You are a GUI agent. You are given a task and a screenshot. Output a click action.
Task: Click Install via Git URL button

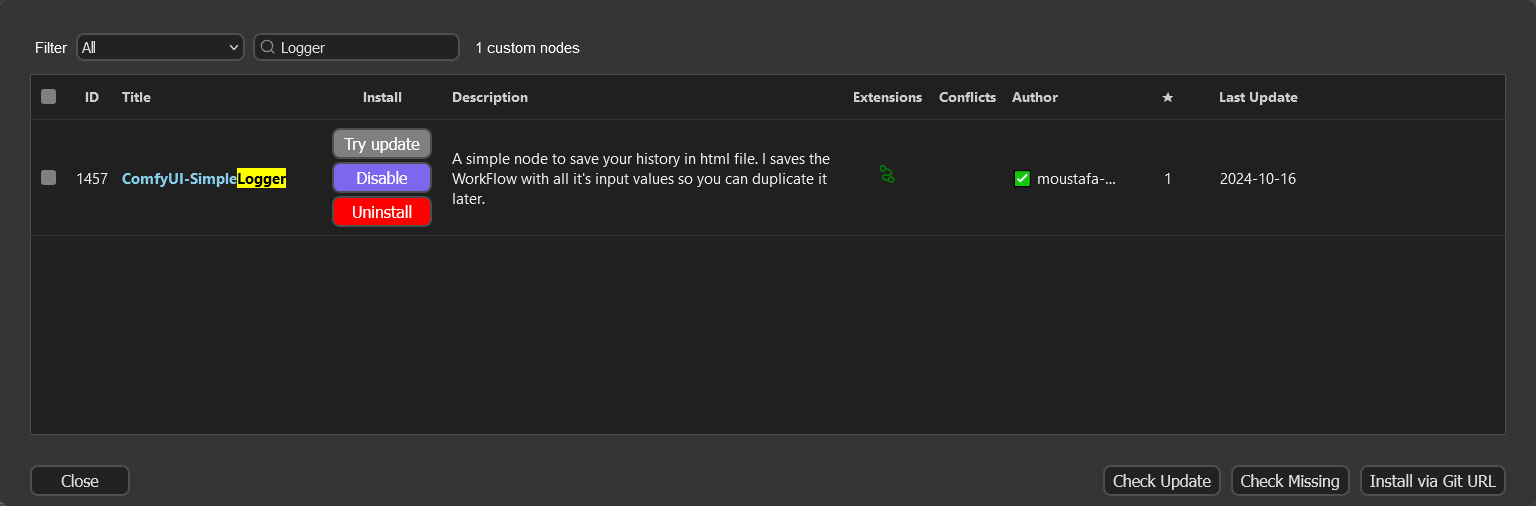click(1432, 481)
